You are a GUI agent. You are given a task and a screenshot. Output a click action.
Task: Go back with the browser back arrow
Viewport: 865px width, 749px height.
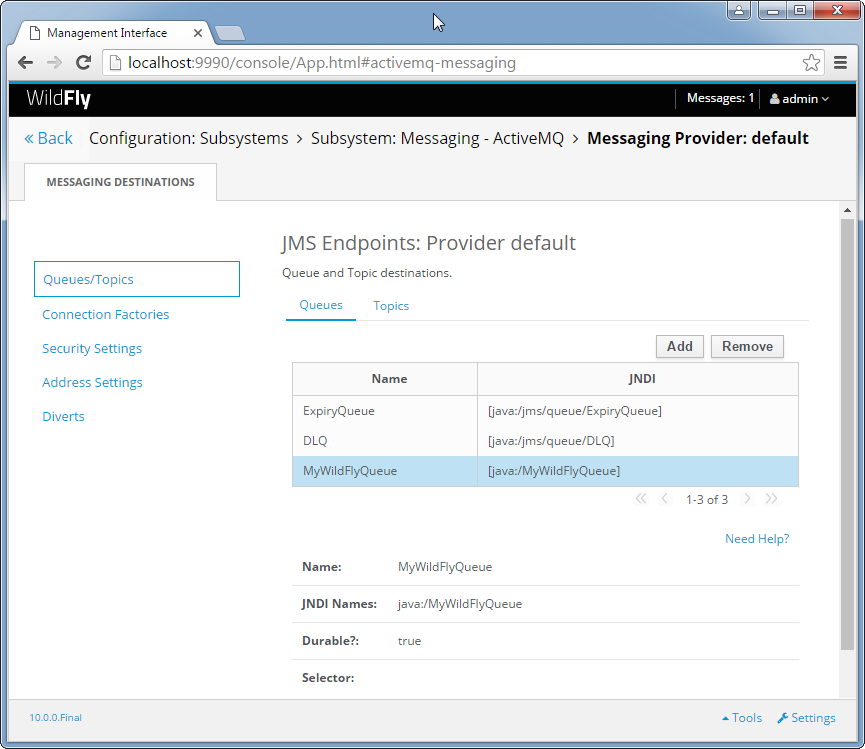click(25, 62)
